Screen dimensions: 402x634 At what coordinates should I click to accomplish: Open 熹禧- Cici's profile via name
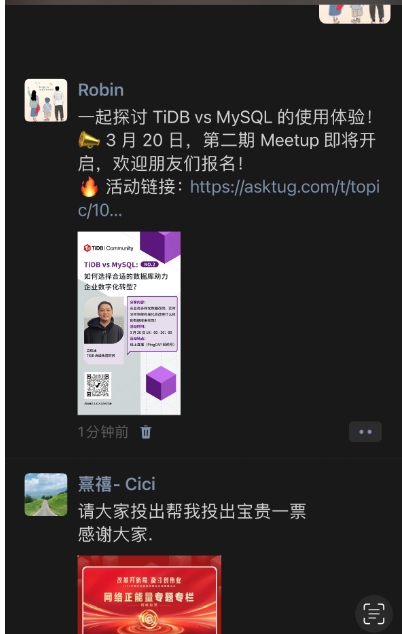pos(116,484)
